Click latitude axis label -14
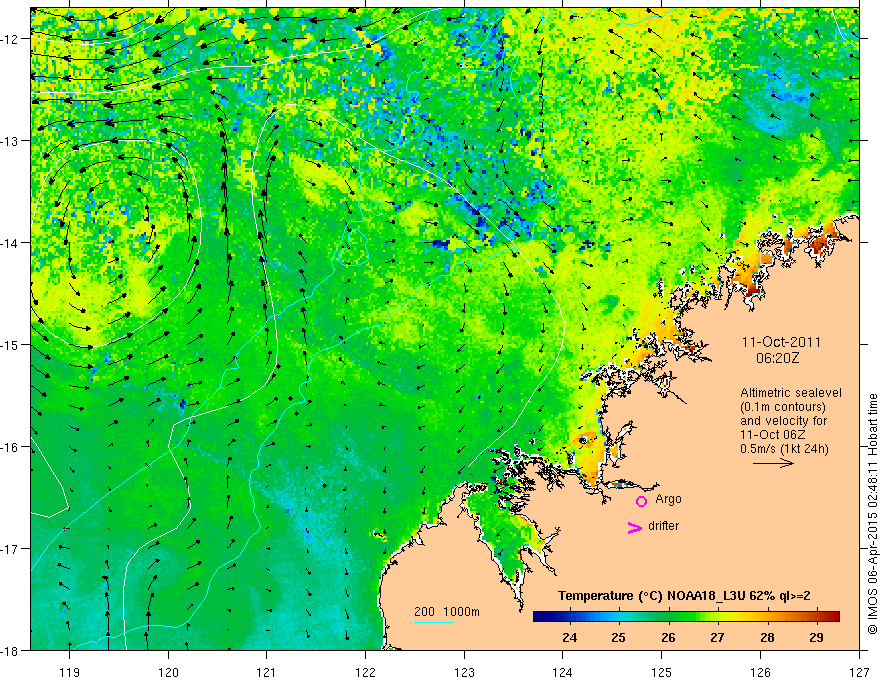880x680 pixels. click(x=11, y=243)
